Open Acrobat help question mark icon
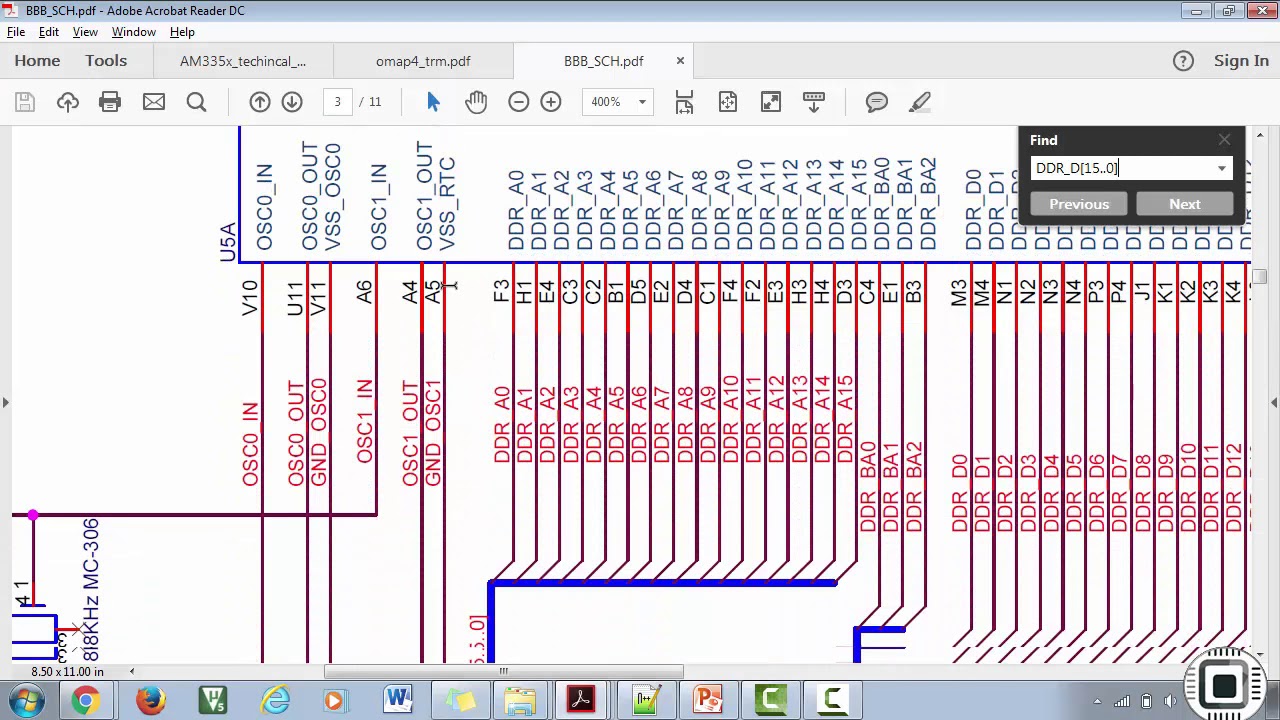 [1183, 61]
